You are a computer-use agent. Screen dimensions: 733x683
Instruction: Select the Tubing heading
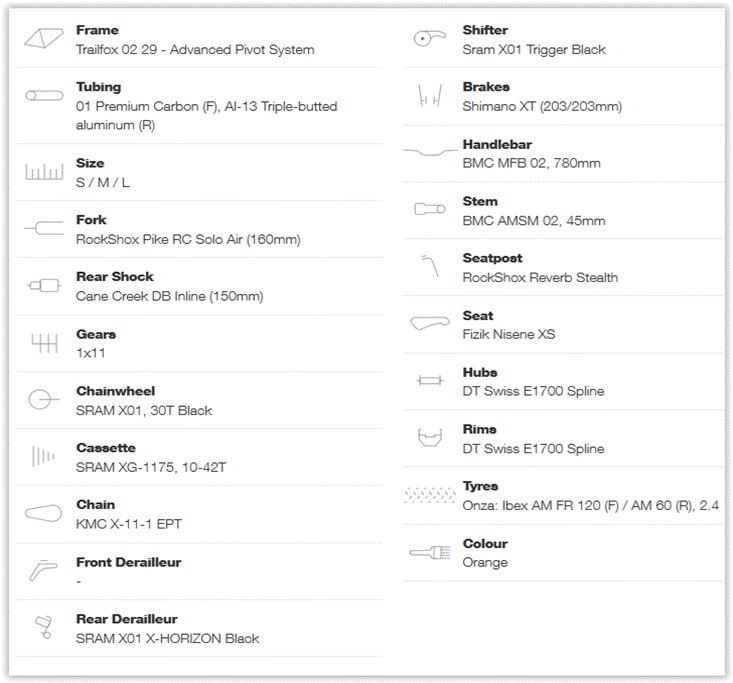[98, 87]
